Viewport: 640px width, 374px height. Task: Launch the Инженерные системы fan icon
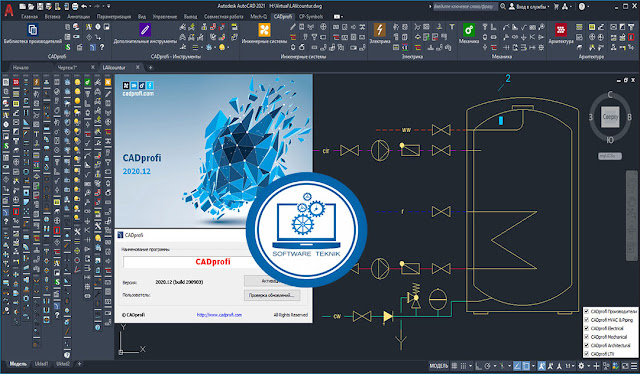pos(264,30)
